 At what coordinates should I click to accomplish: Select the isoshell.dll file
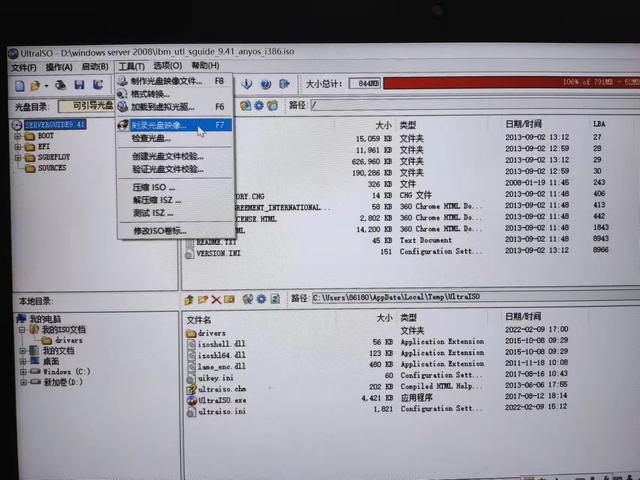pos(221,344)
